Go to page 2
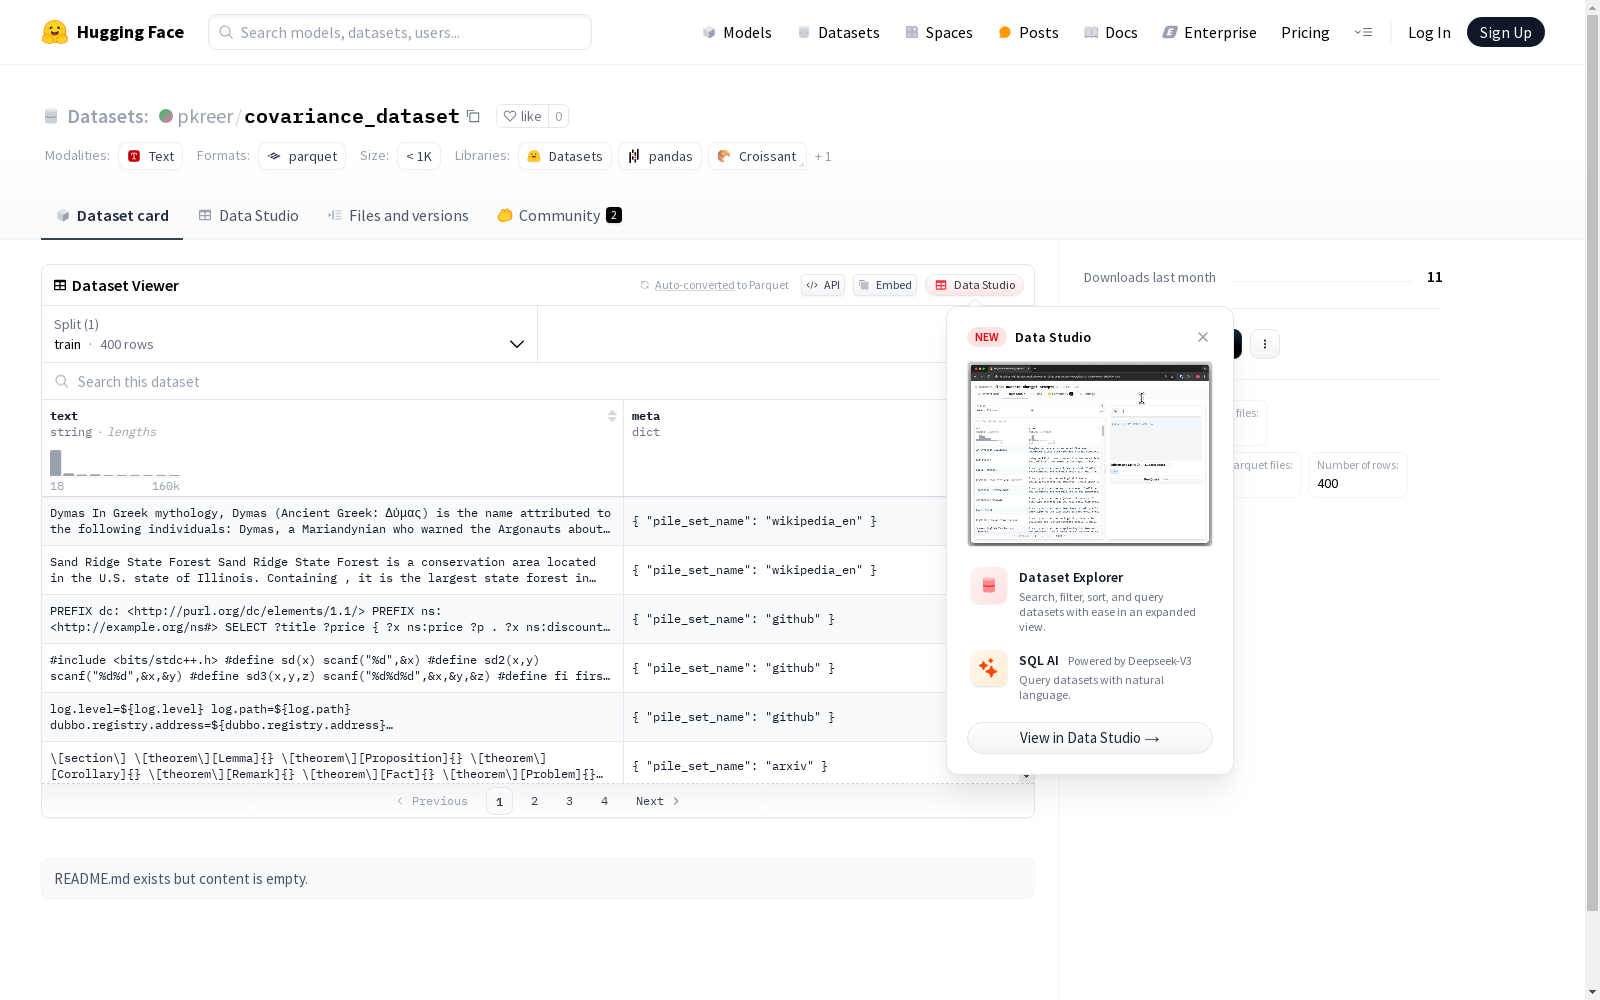Screen dimensions: 1600x1000 [535, 801]
